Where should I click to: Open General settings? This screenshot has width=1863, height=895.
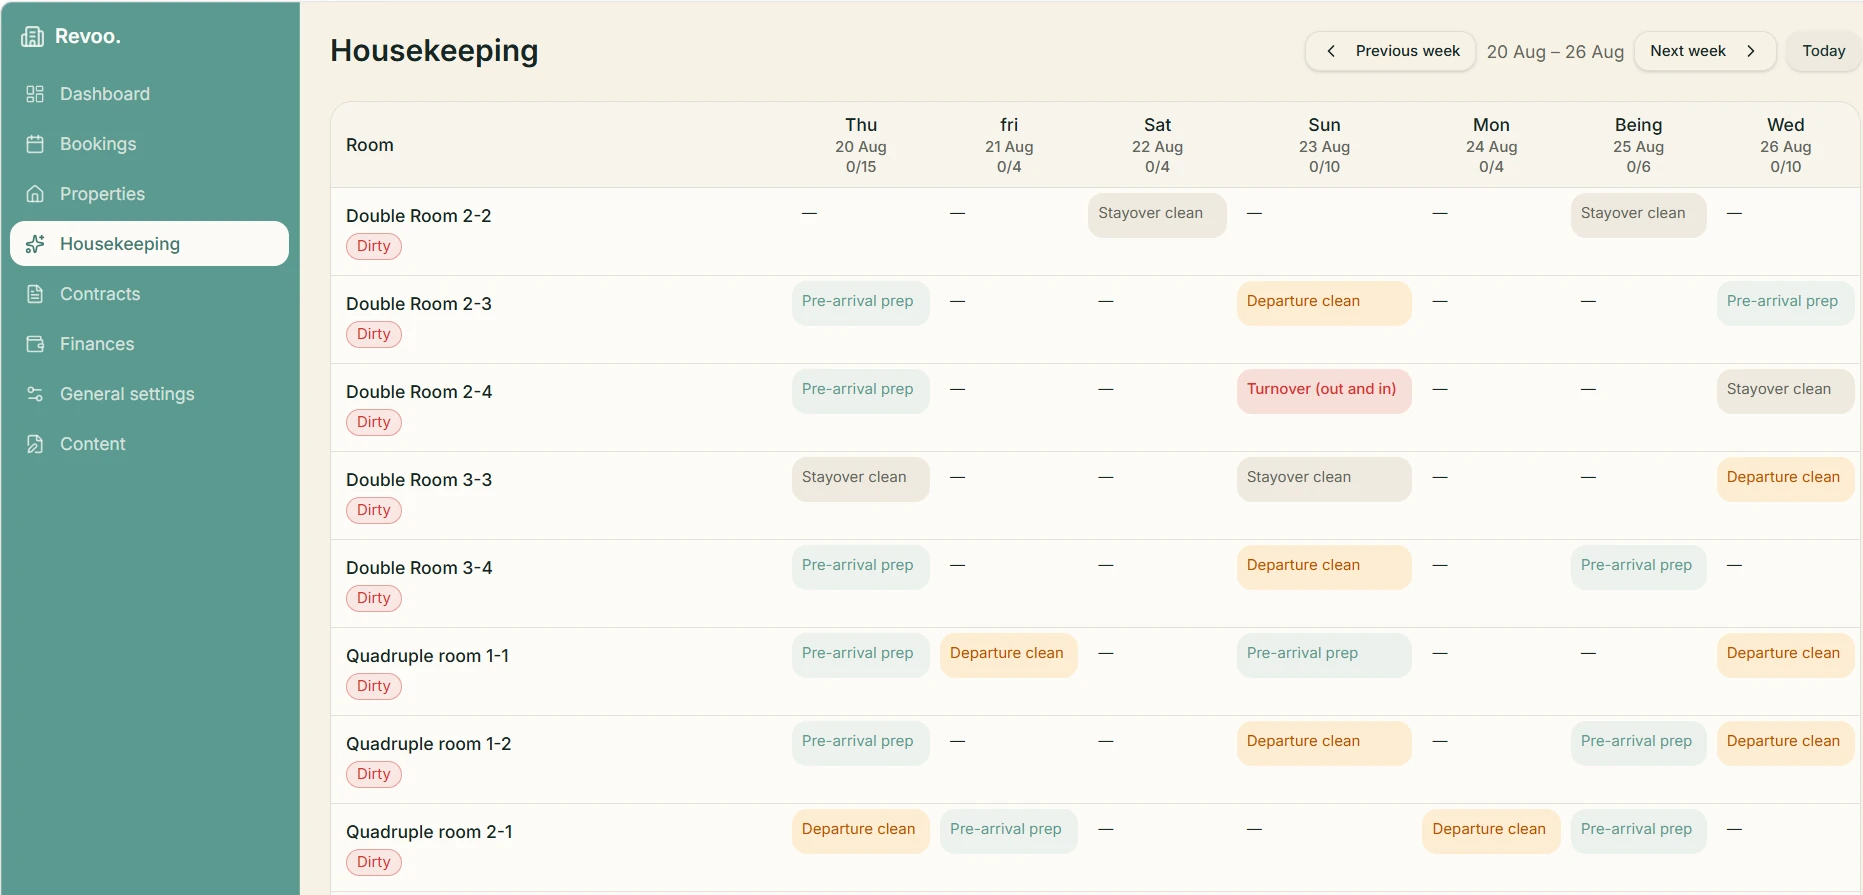150,394
